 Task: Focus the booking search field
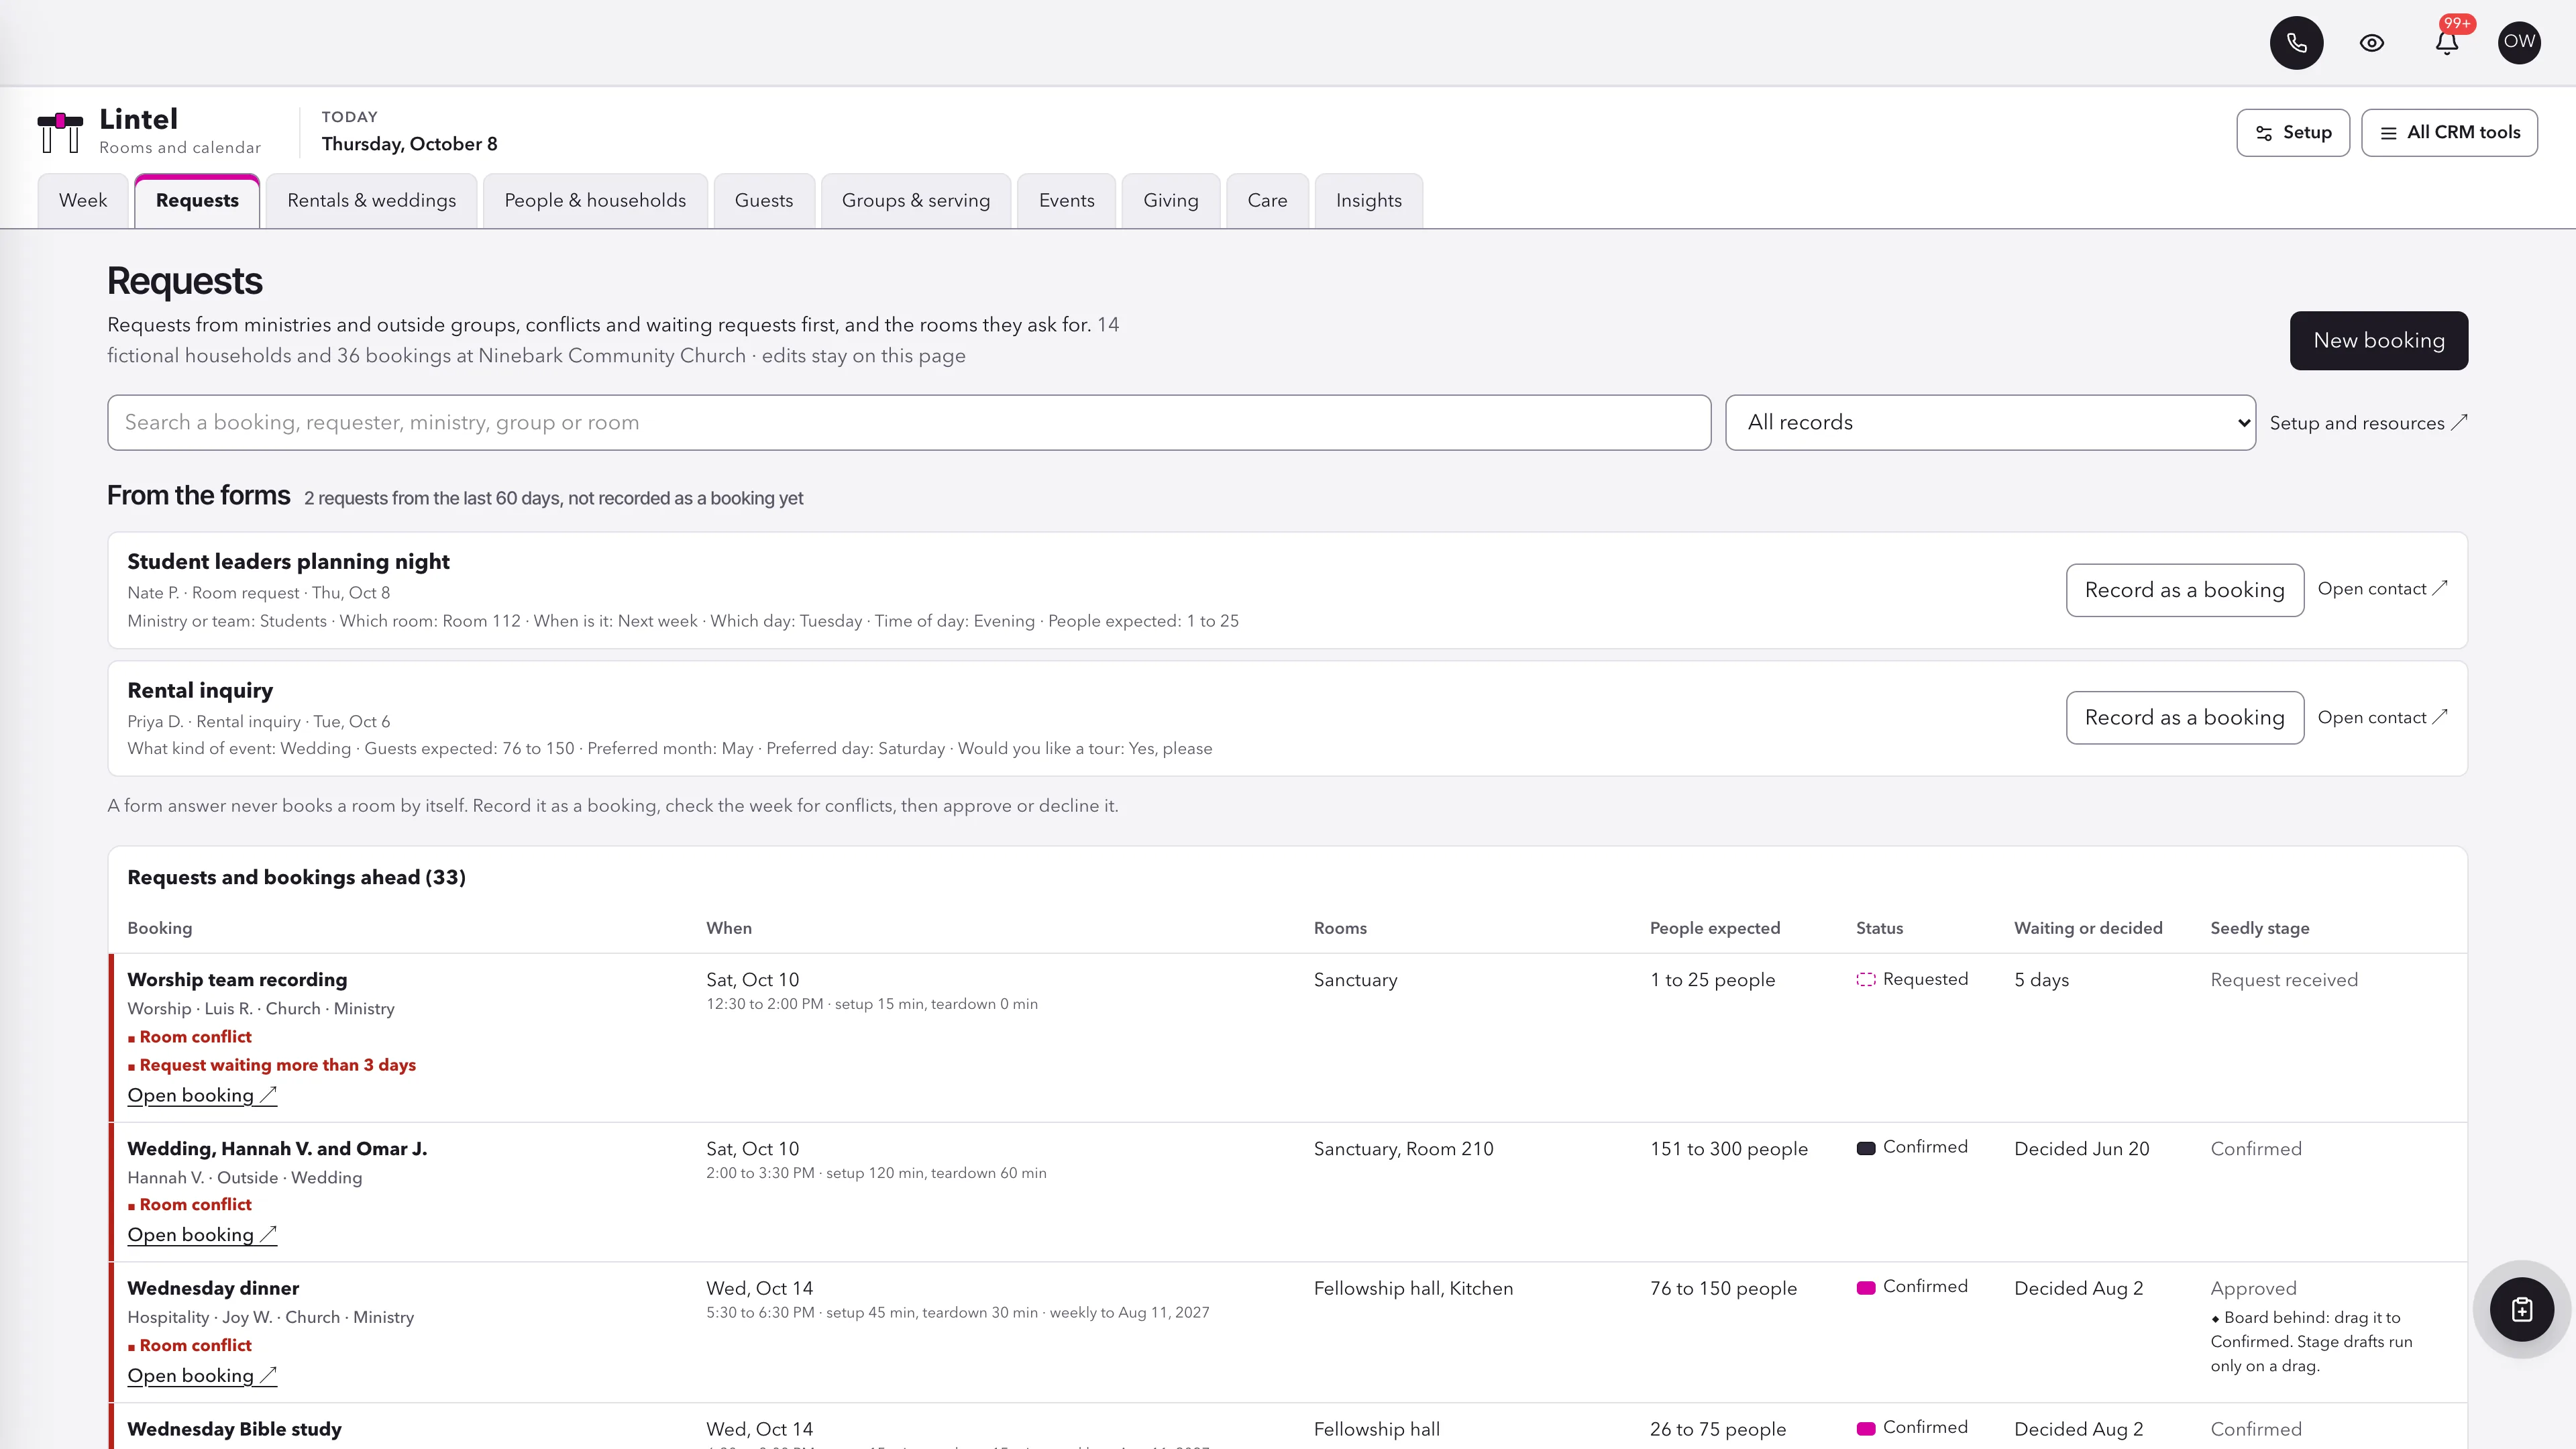click(x=909, y=423)
